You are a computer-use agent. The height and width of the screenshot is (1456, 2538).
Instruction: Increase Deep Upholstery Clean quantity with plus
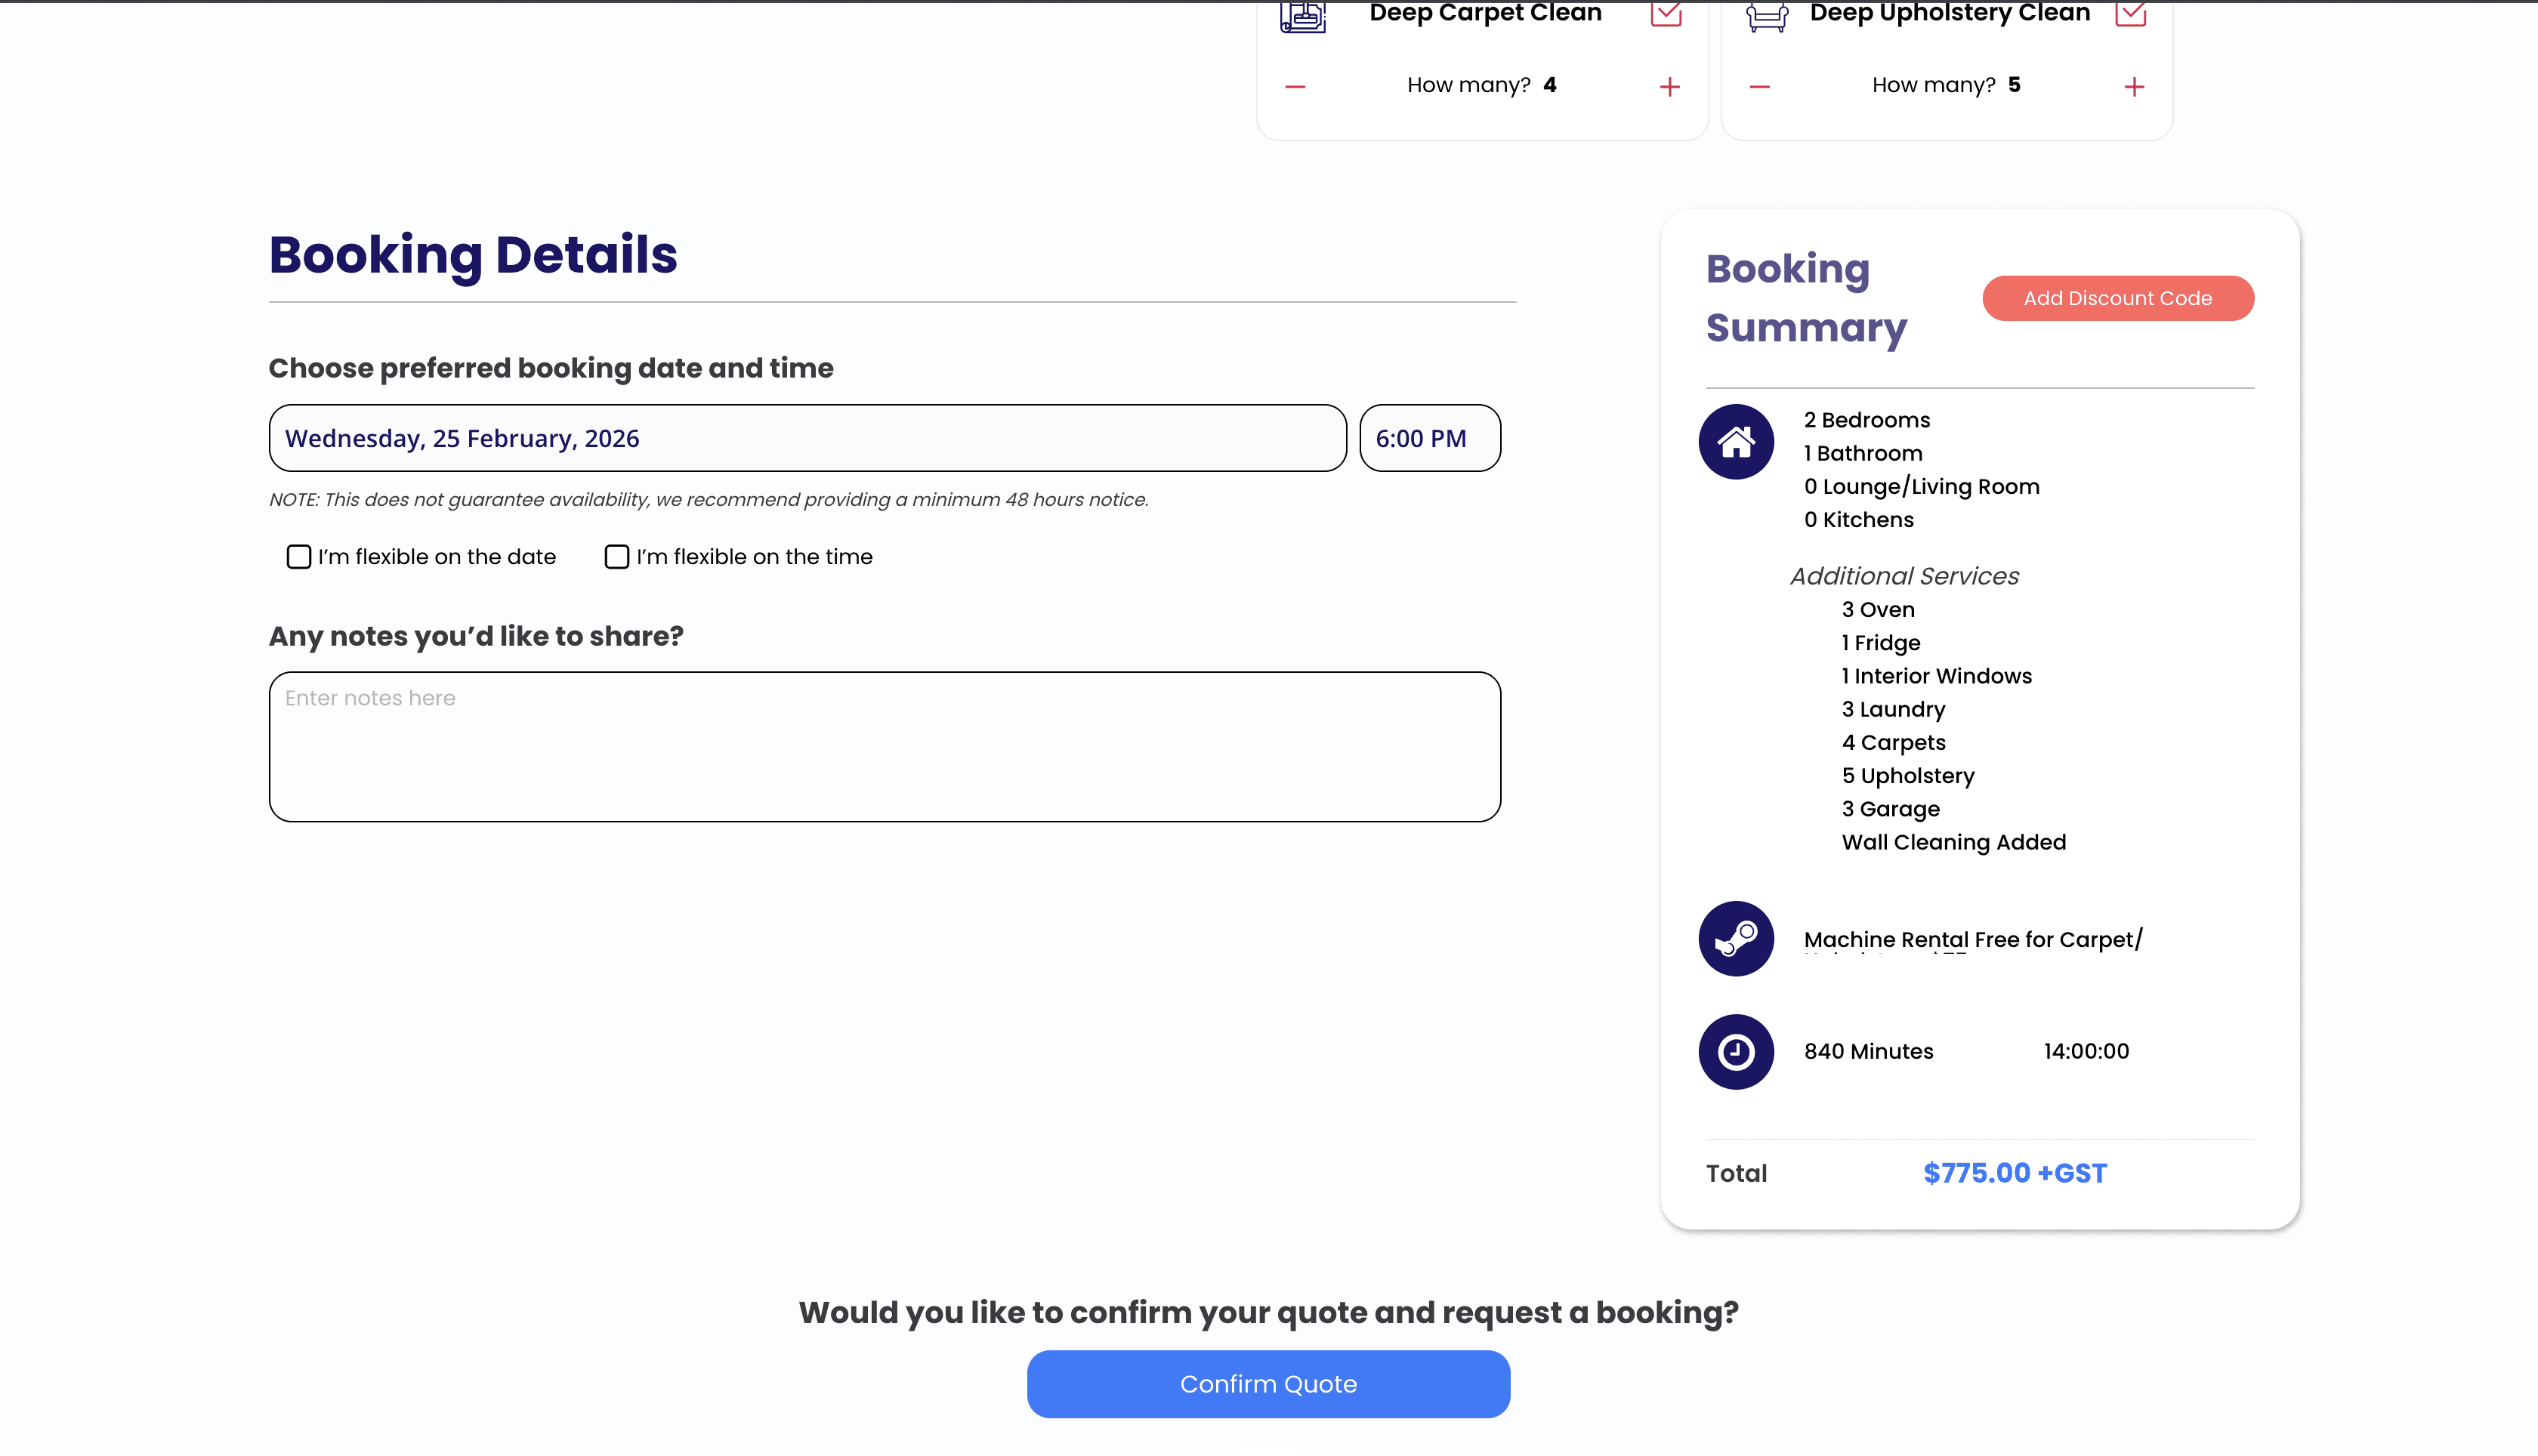pyautogui.click(x=2134, y=87)
